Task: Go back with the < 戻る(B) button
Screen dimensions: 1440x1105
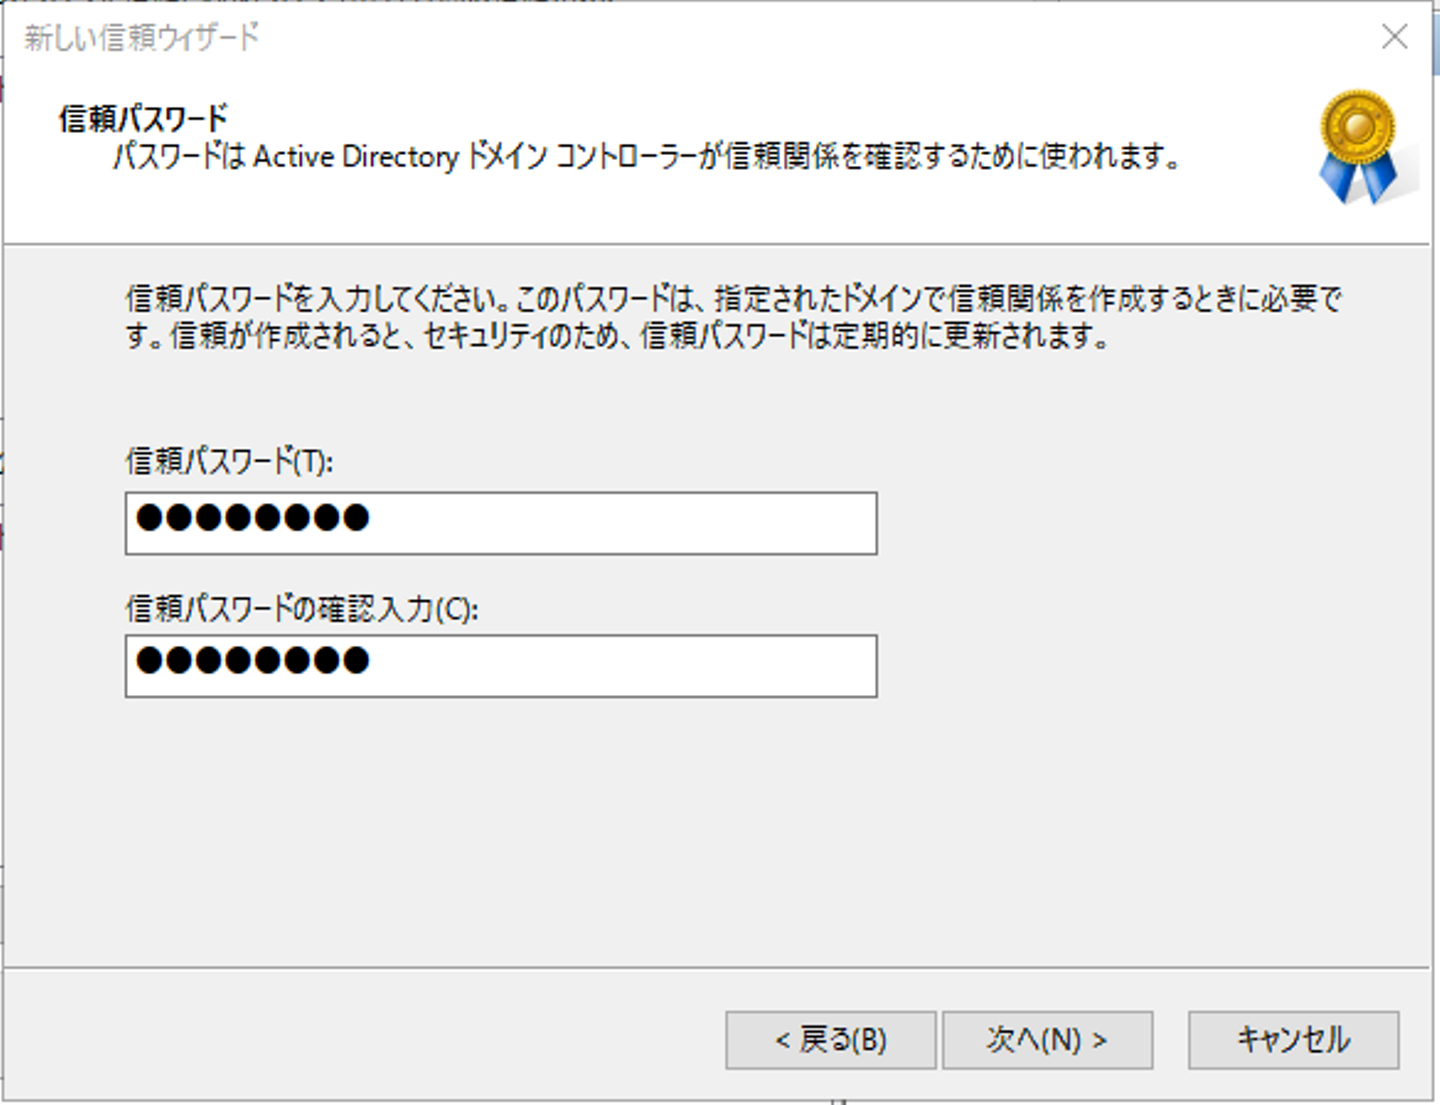Action: coord(830,1040)
